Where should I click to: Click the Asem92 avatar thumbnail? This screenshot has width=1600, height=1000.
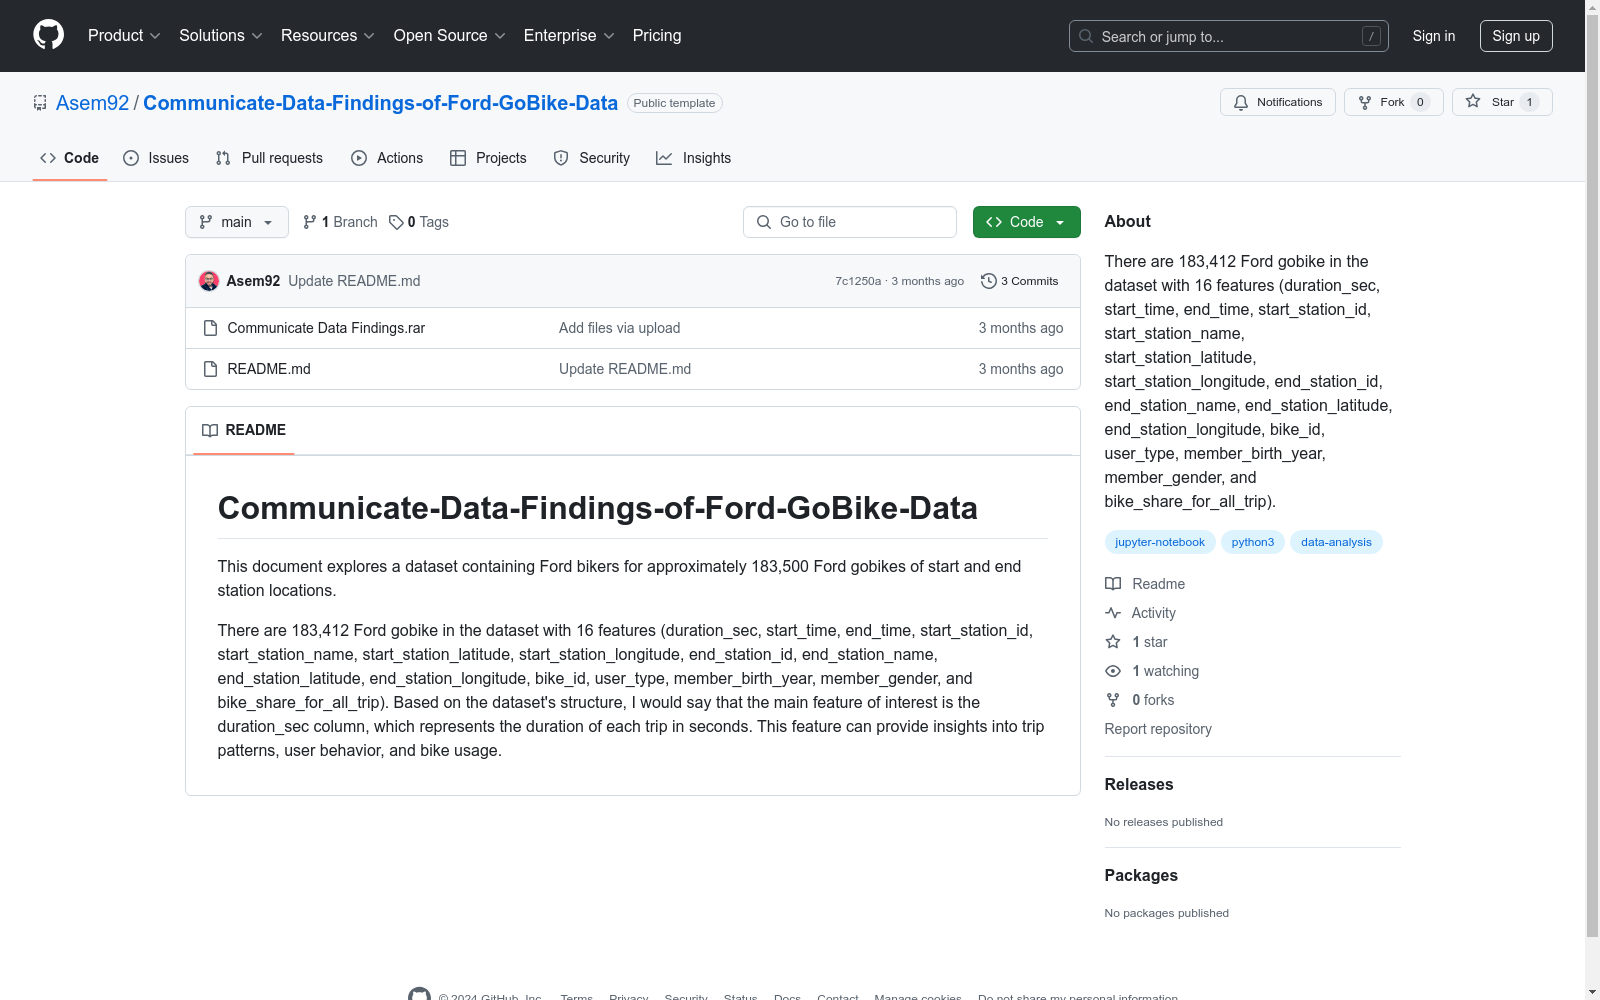[209, 281]
